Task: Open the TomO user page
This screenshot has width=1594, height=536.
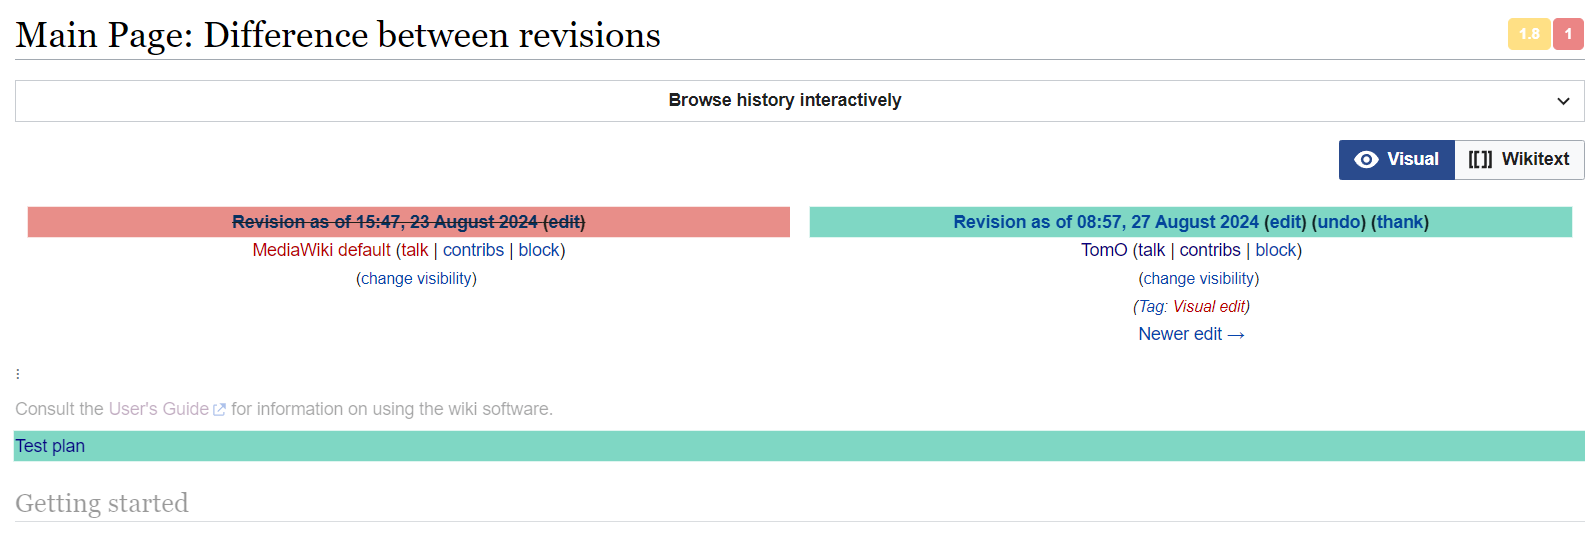Action: 1104,250
